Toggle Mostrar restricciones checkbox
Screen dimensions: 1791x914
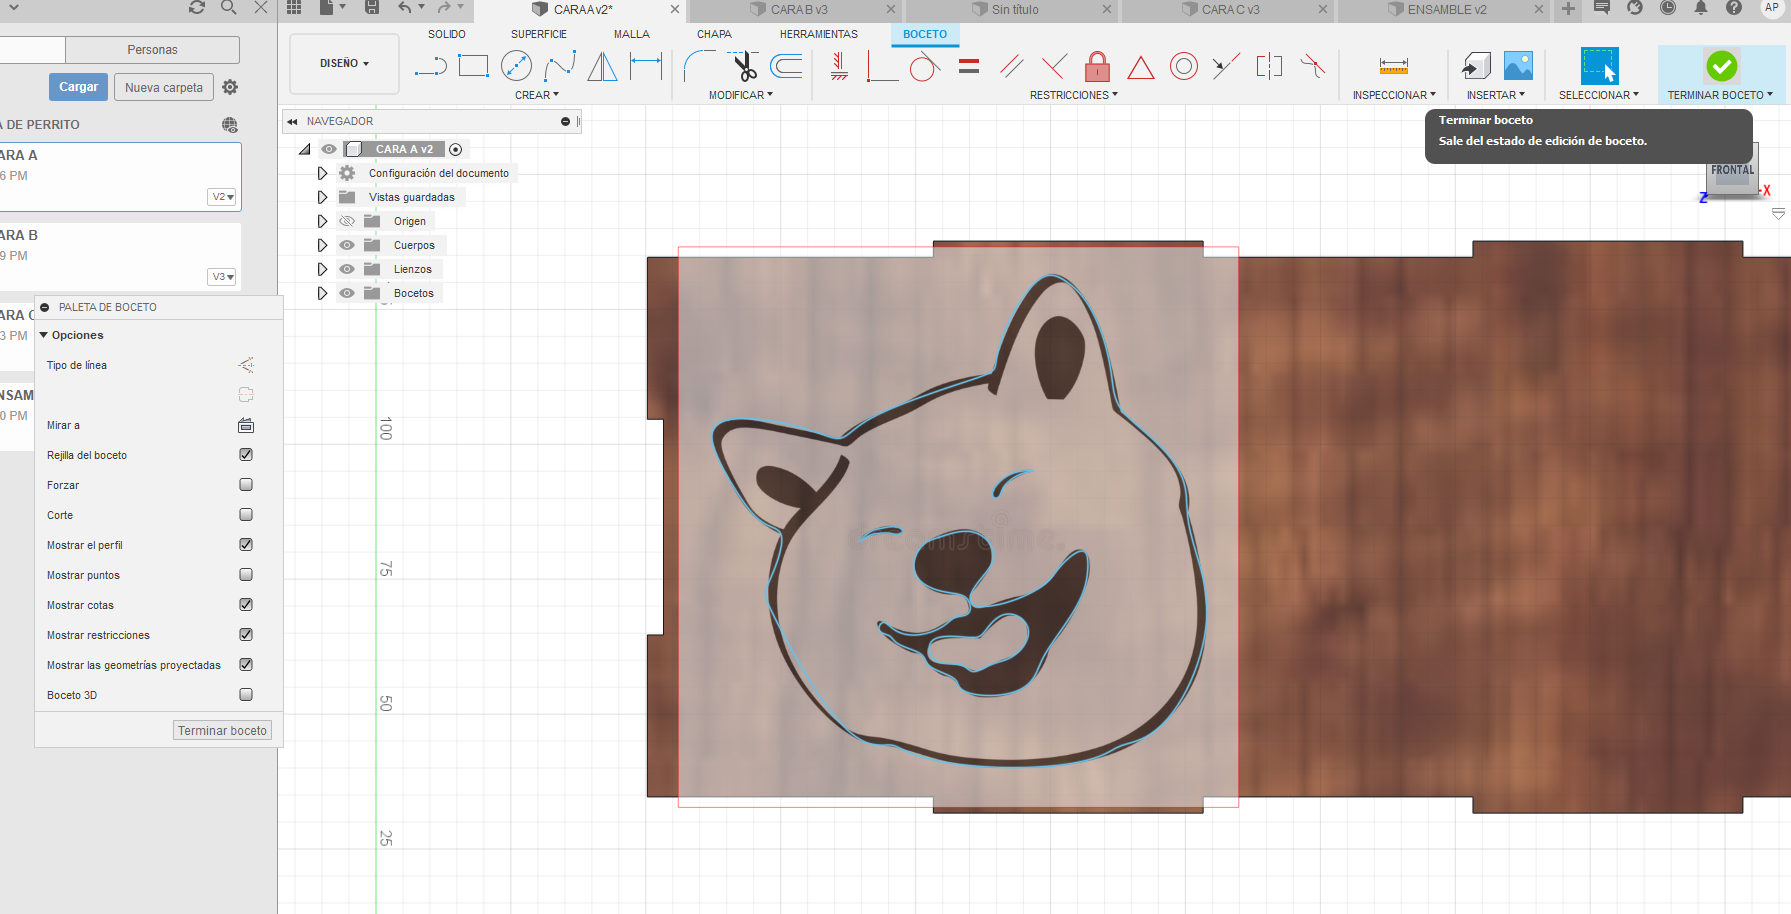(x=246, y=635)
